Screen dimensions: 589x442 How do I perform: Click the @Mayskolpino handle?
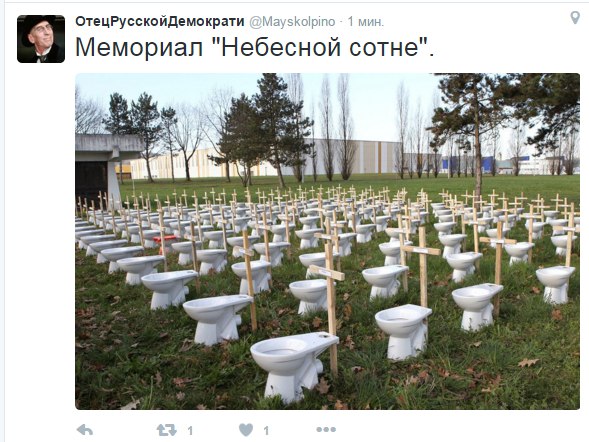292,22
